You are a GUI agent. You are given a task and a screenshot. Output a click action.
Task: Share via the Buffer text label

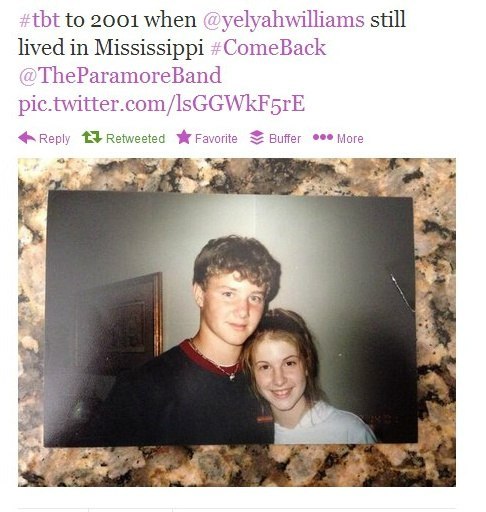click(285, 138)
